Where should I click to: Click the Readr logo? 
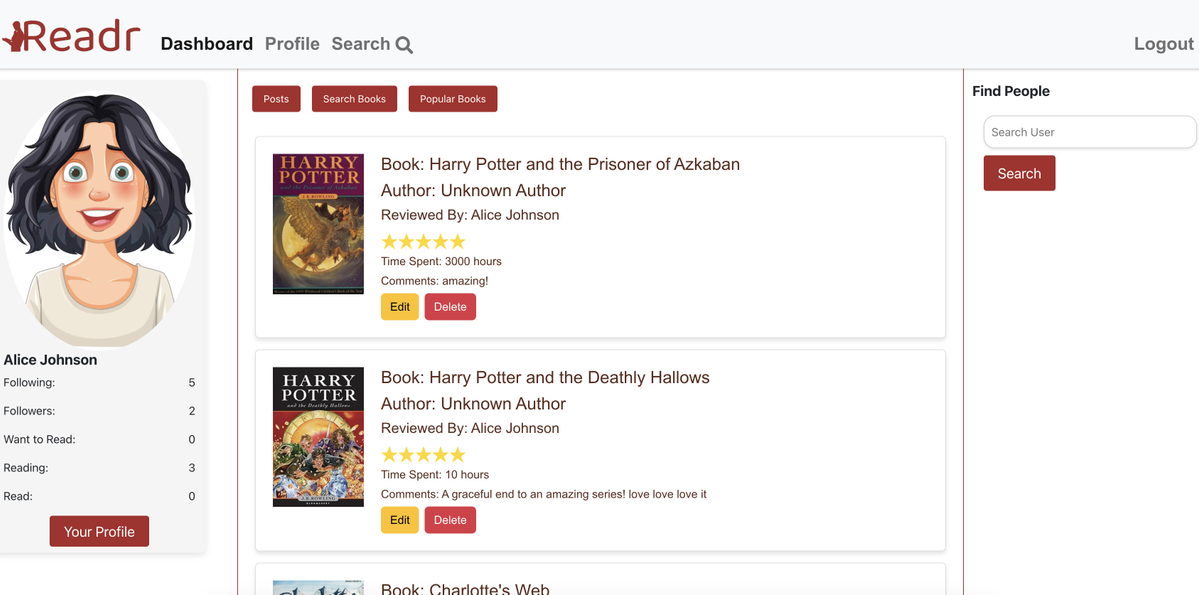coord(71,37)
